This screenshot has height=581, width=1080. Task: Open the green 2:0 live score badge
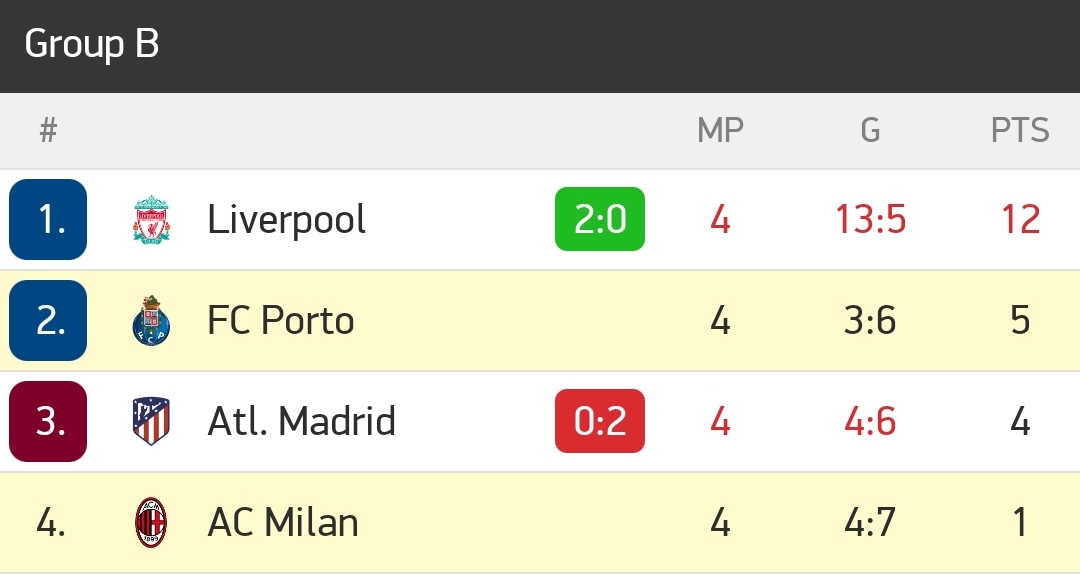pos(600,219)
